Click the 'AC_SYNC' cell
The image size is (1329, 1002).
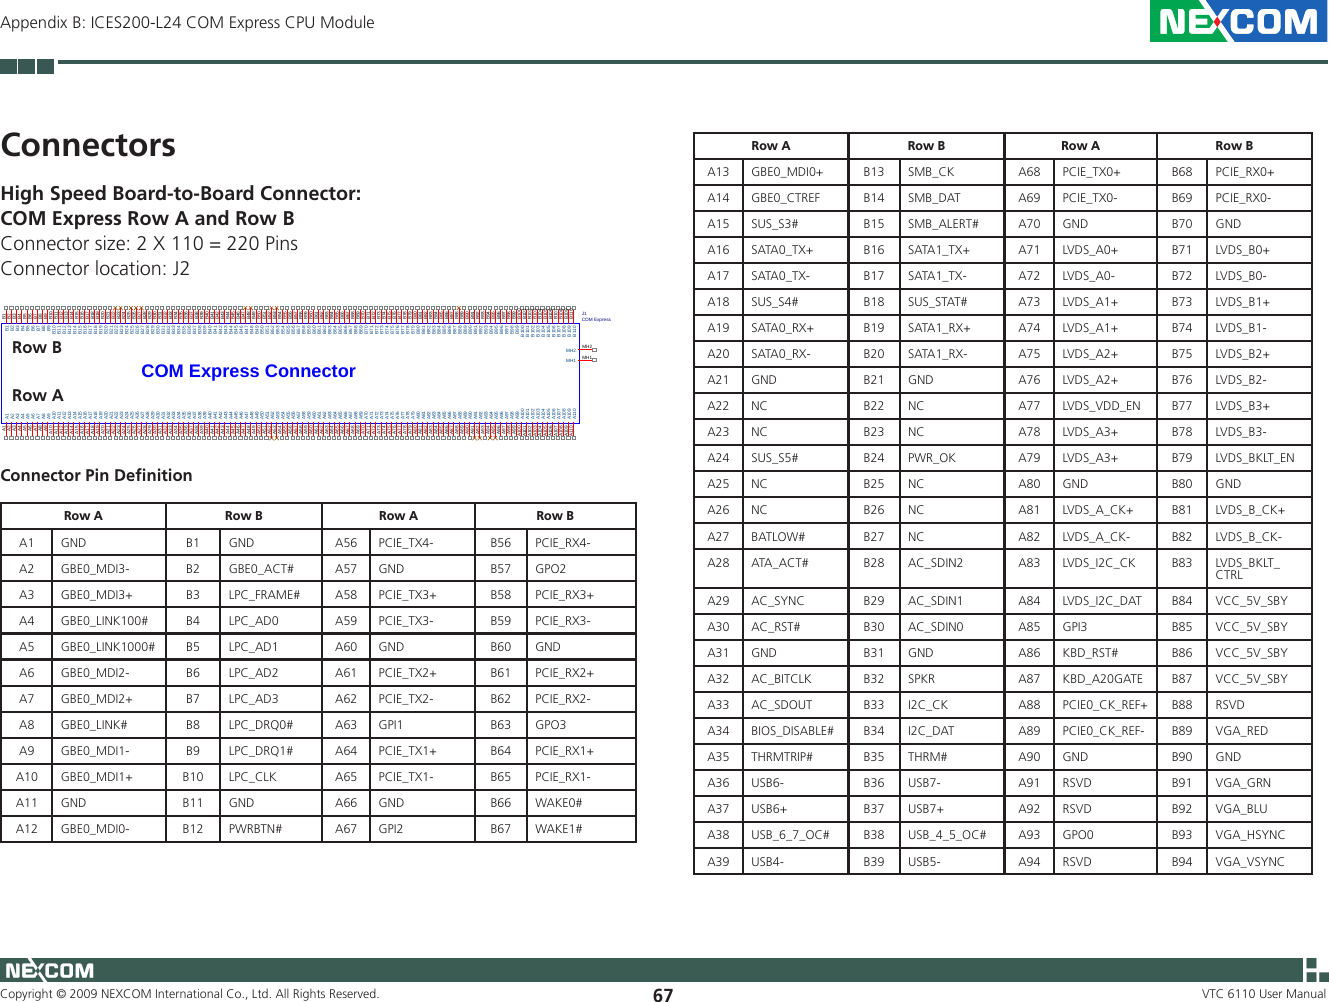tap(795, 600)
